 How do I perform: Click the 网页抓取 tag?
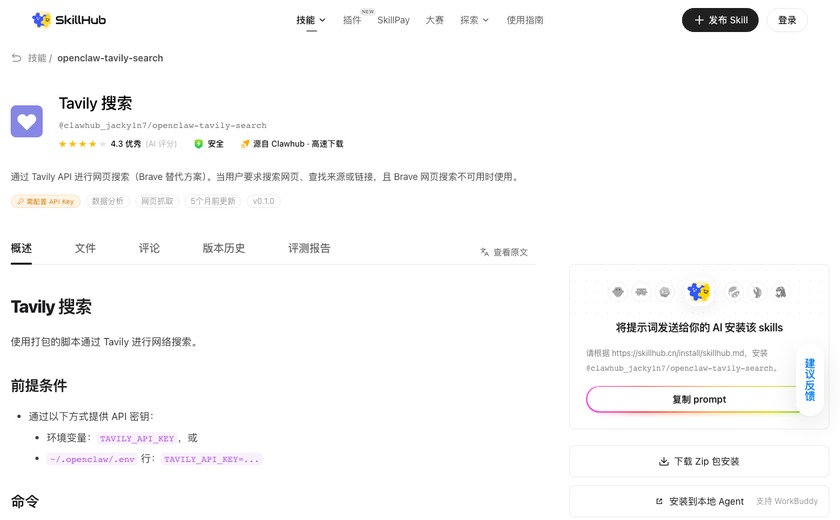(x=157, y=201)
